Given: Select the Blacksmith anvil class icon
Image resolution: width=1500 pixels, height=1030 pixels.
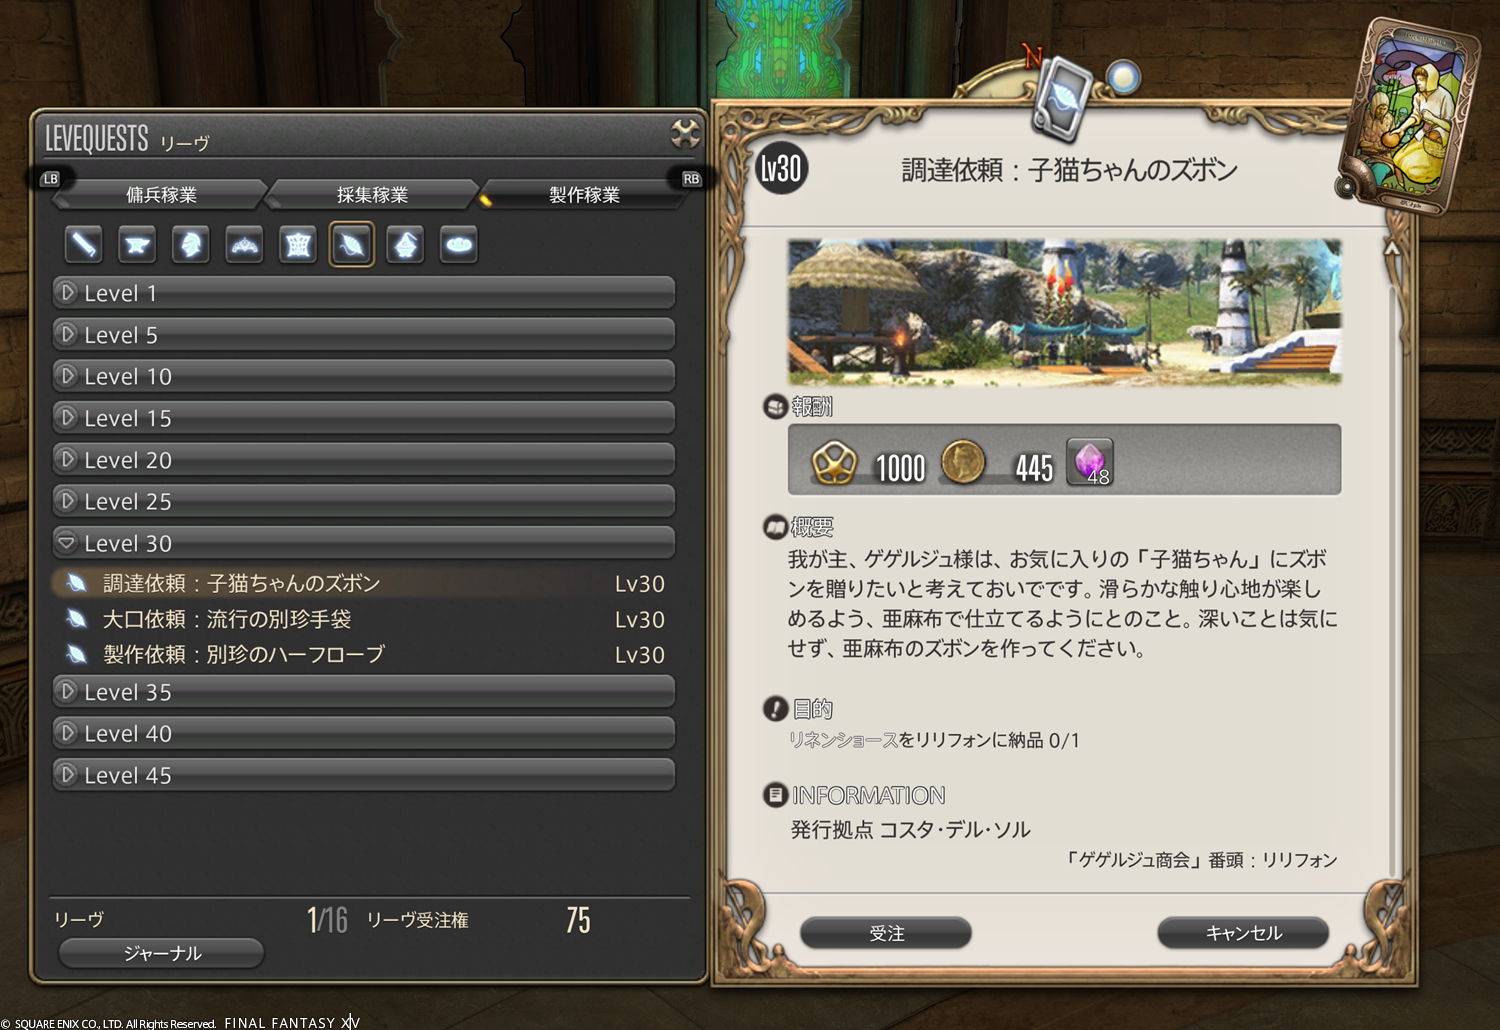Looking at the screenshot, I should (137, 244).
